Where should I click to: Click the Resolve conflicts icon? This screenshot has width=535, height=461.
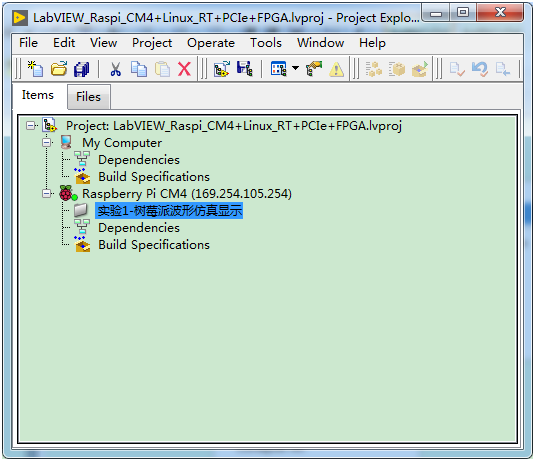click(314, 69)
